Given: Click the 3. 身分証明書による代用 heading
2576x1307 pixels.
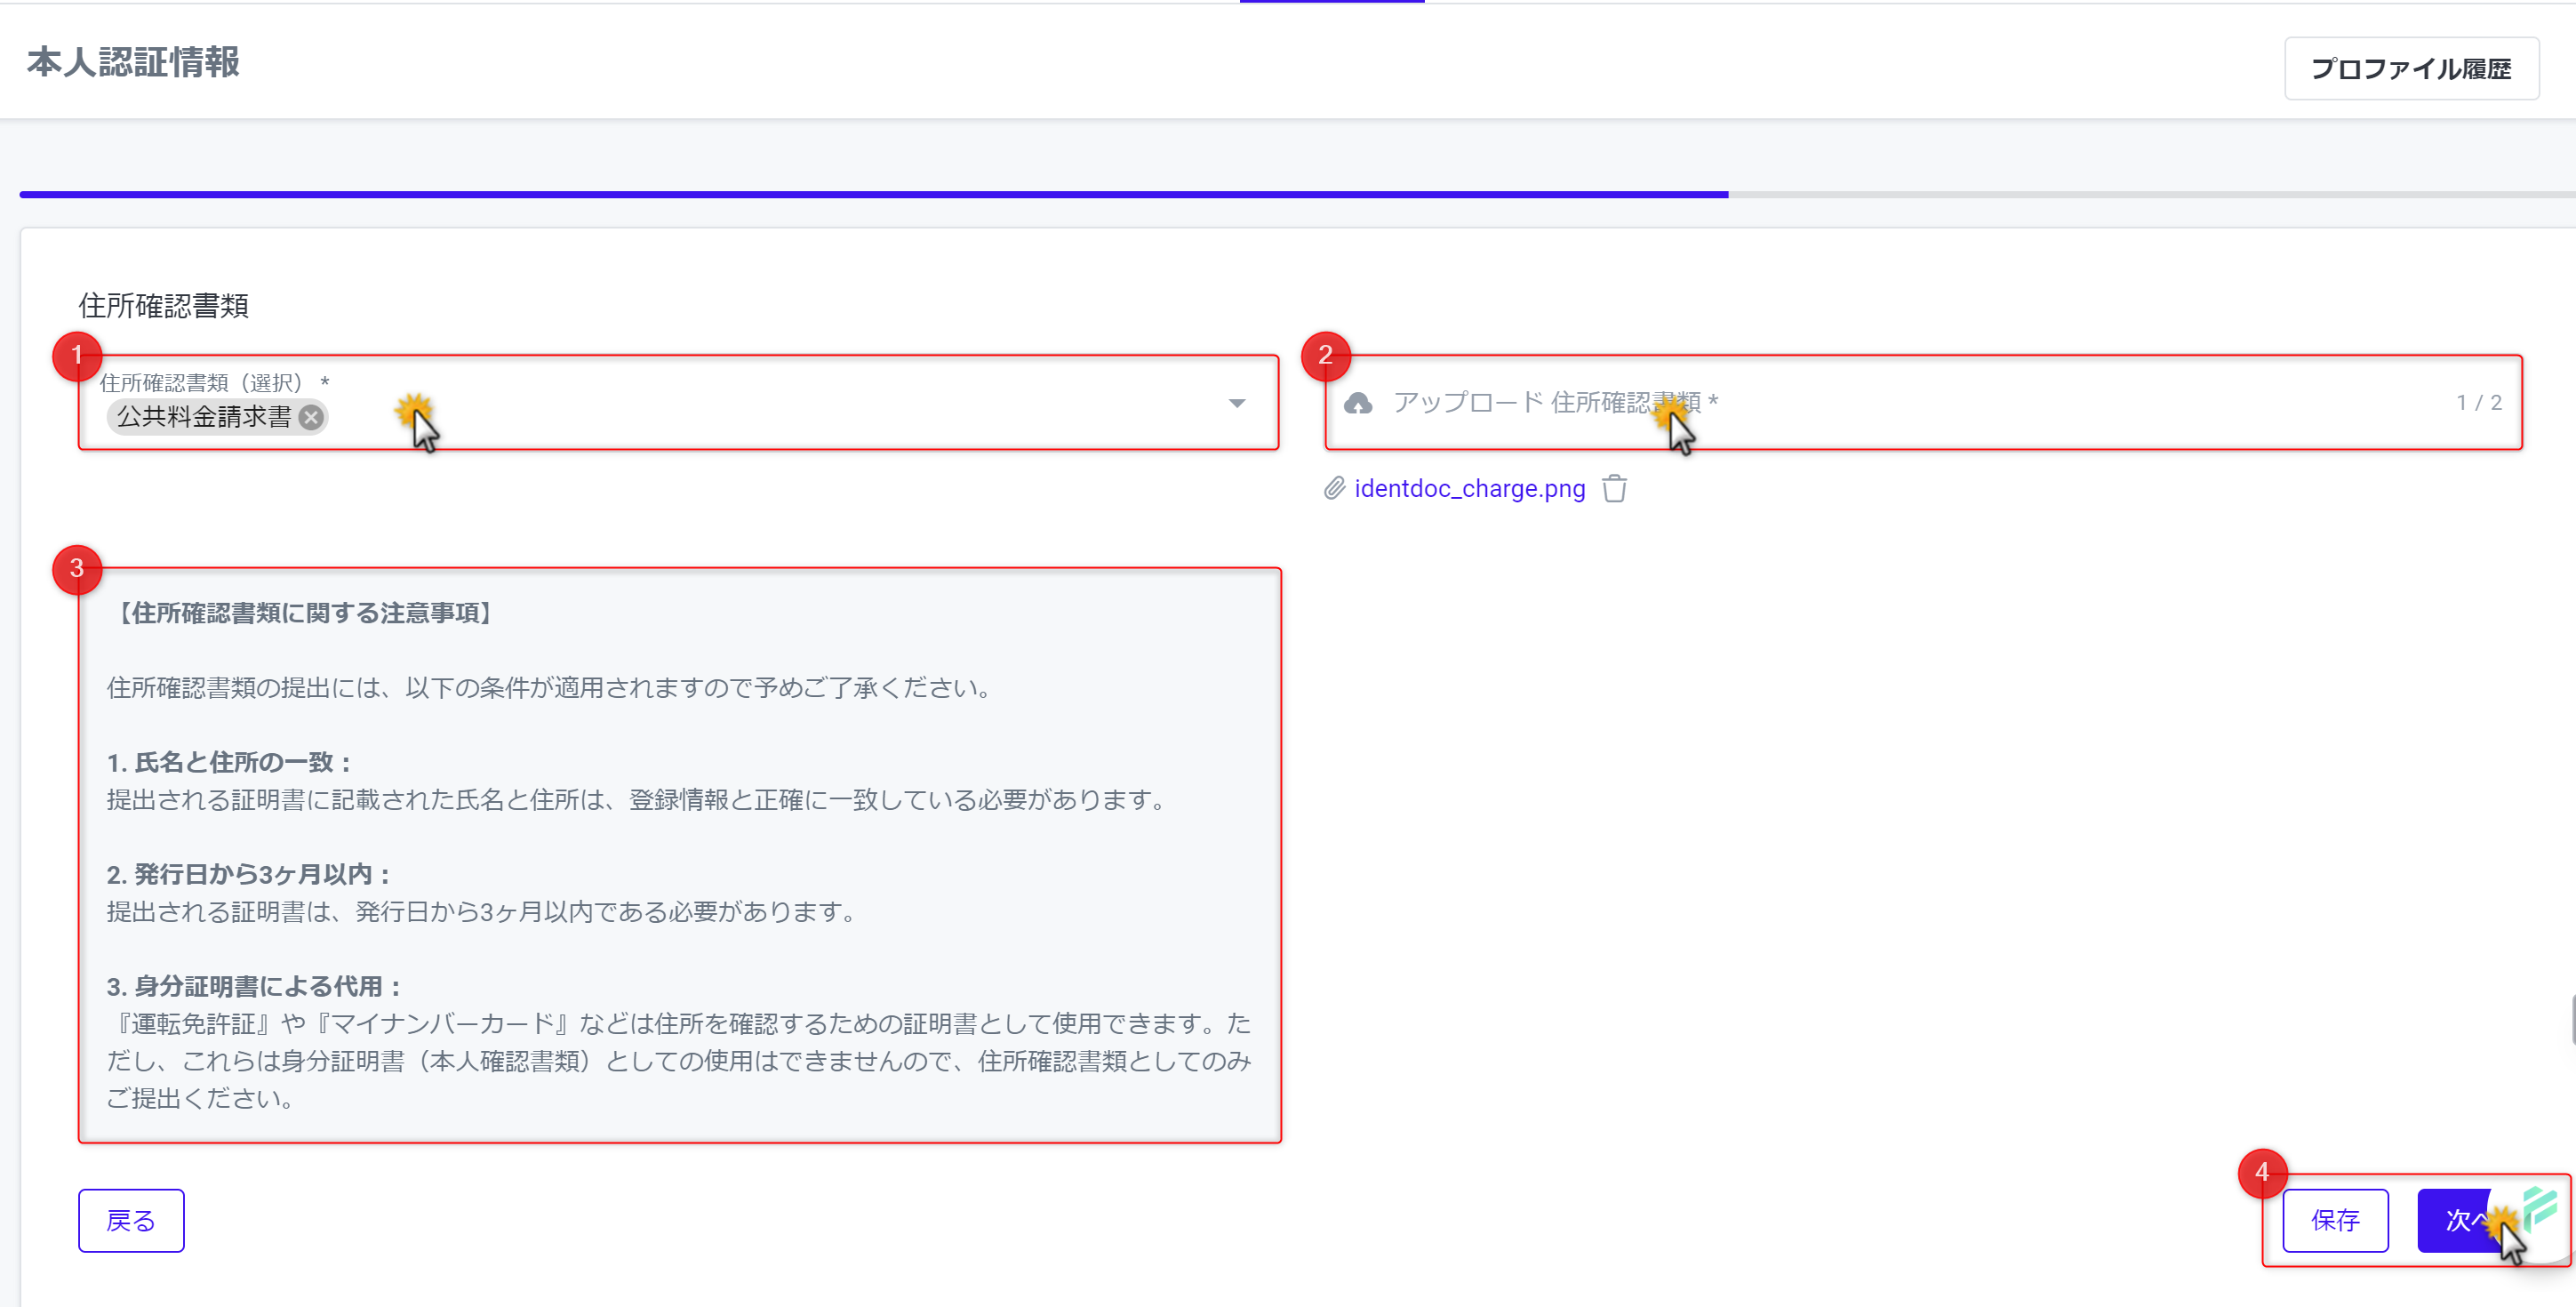Looking at the screenshot, I should coord(255,987).
